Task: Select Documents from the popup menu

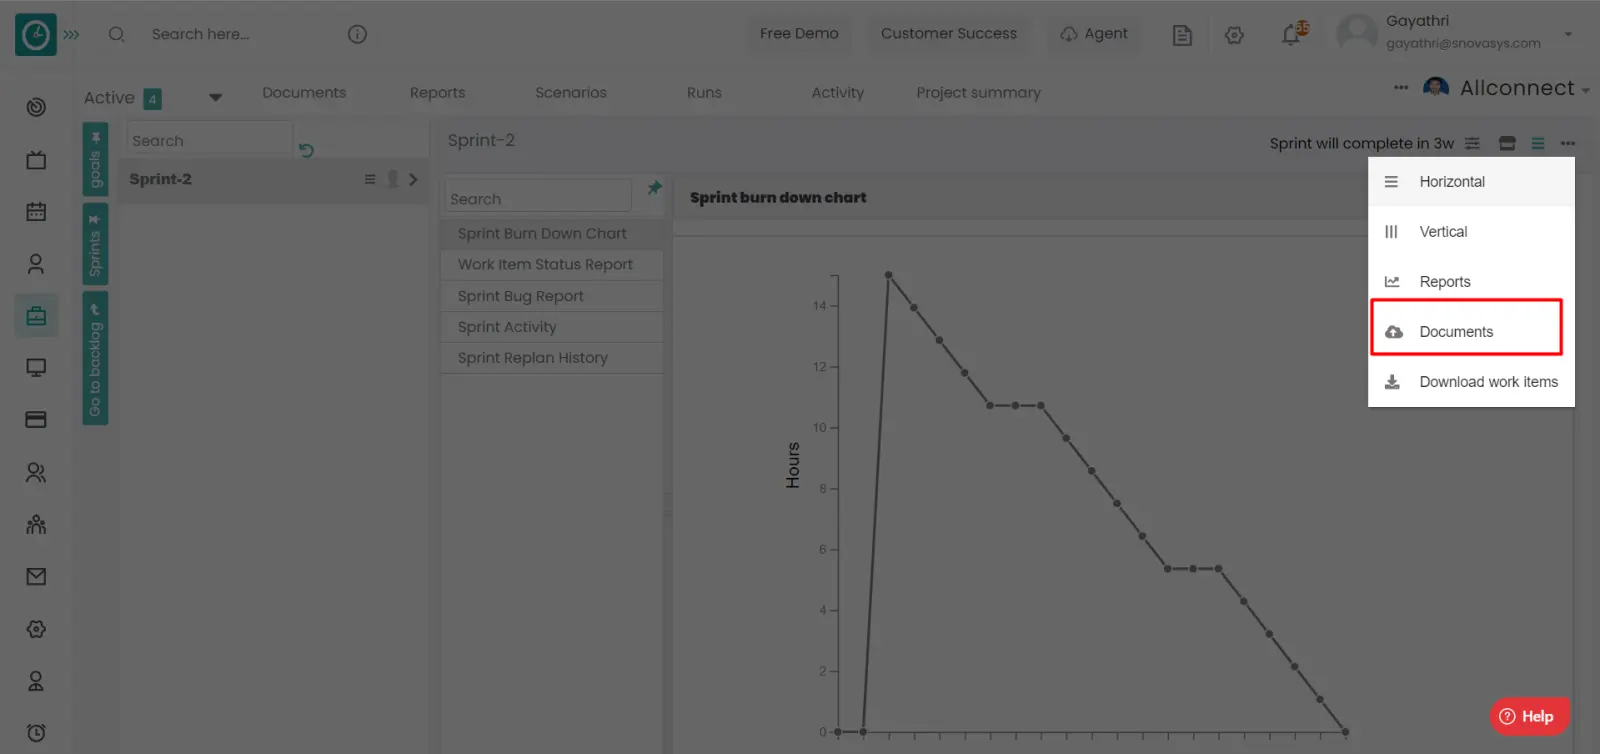Action: point(1456,332)
